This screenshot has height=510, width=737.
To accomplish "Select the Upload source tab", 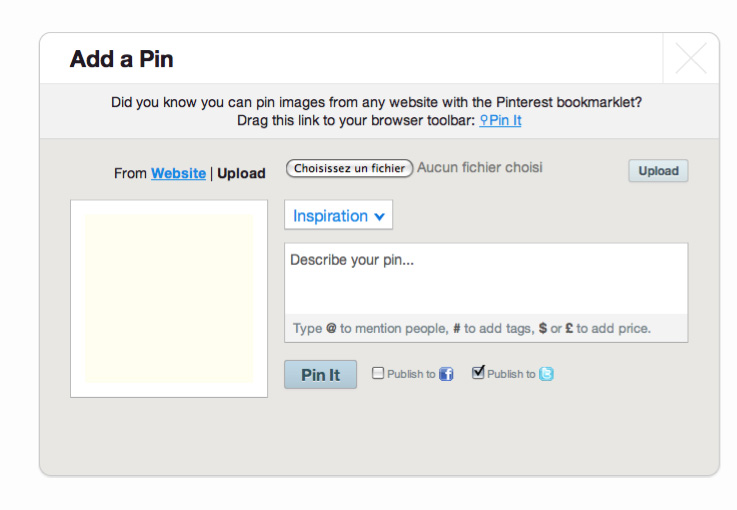I will [241, 173].
